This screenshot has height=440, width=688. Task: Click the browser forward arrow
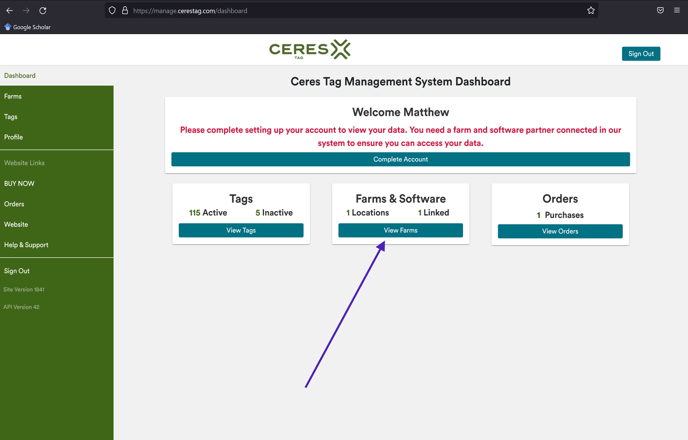pos(26,11)
